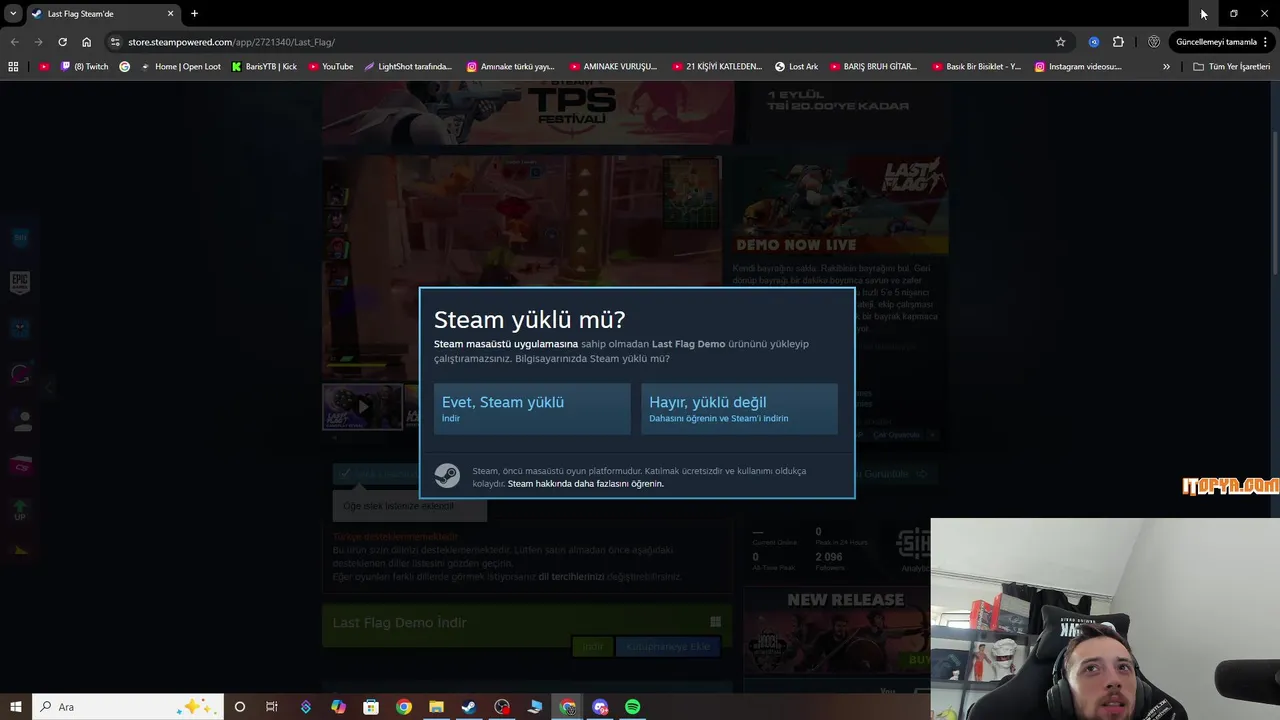Click the Steam logo icon in dialog
The height and width of the screenshot is (720, 1280).
pyautogui.click(x=447, y=476)
